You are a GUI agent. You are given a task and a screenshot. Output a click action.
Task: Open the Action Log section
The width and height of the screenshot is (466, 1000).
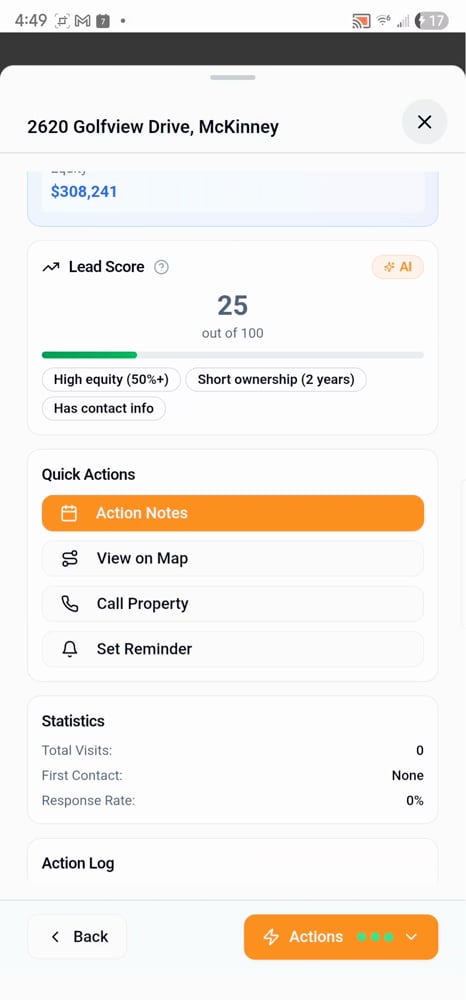(x=78, y=864)
